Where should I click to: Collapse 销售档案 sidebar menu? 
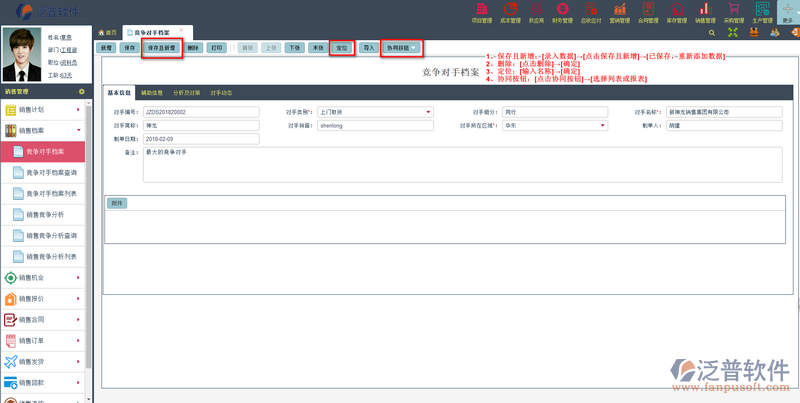(42, 131)
